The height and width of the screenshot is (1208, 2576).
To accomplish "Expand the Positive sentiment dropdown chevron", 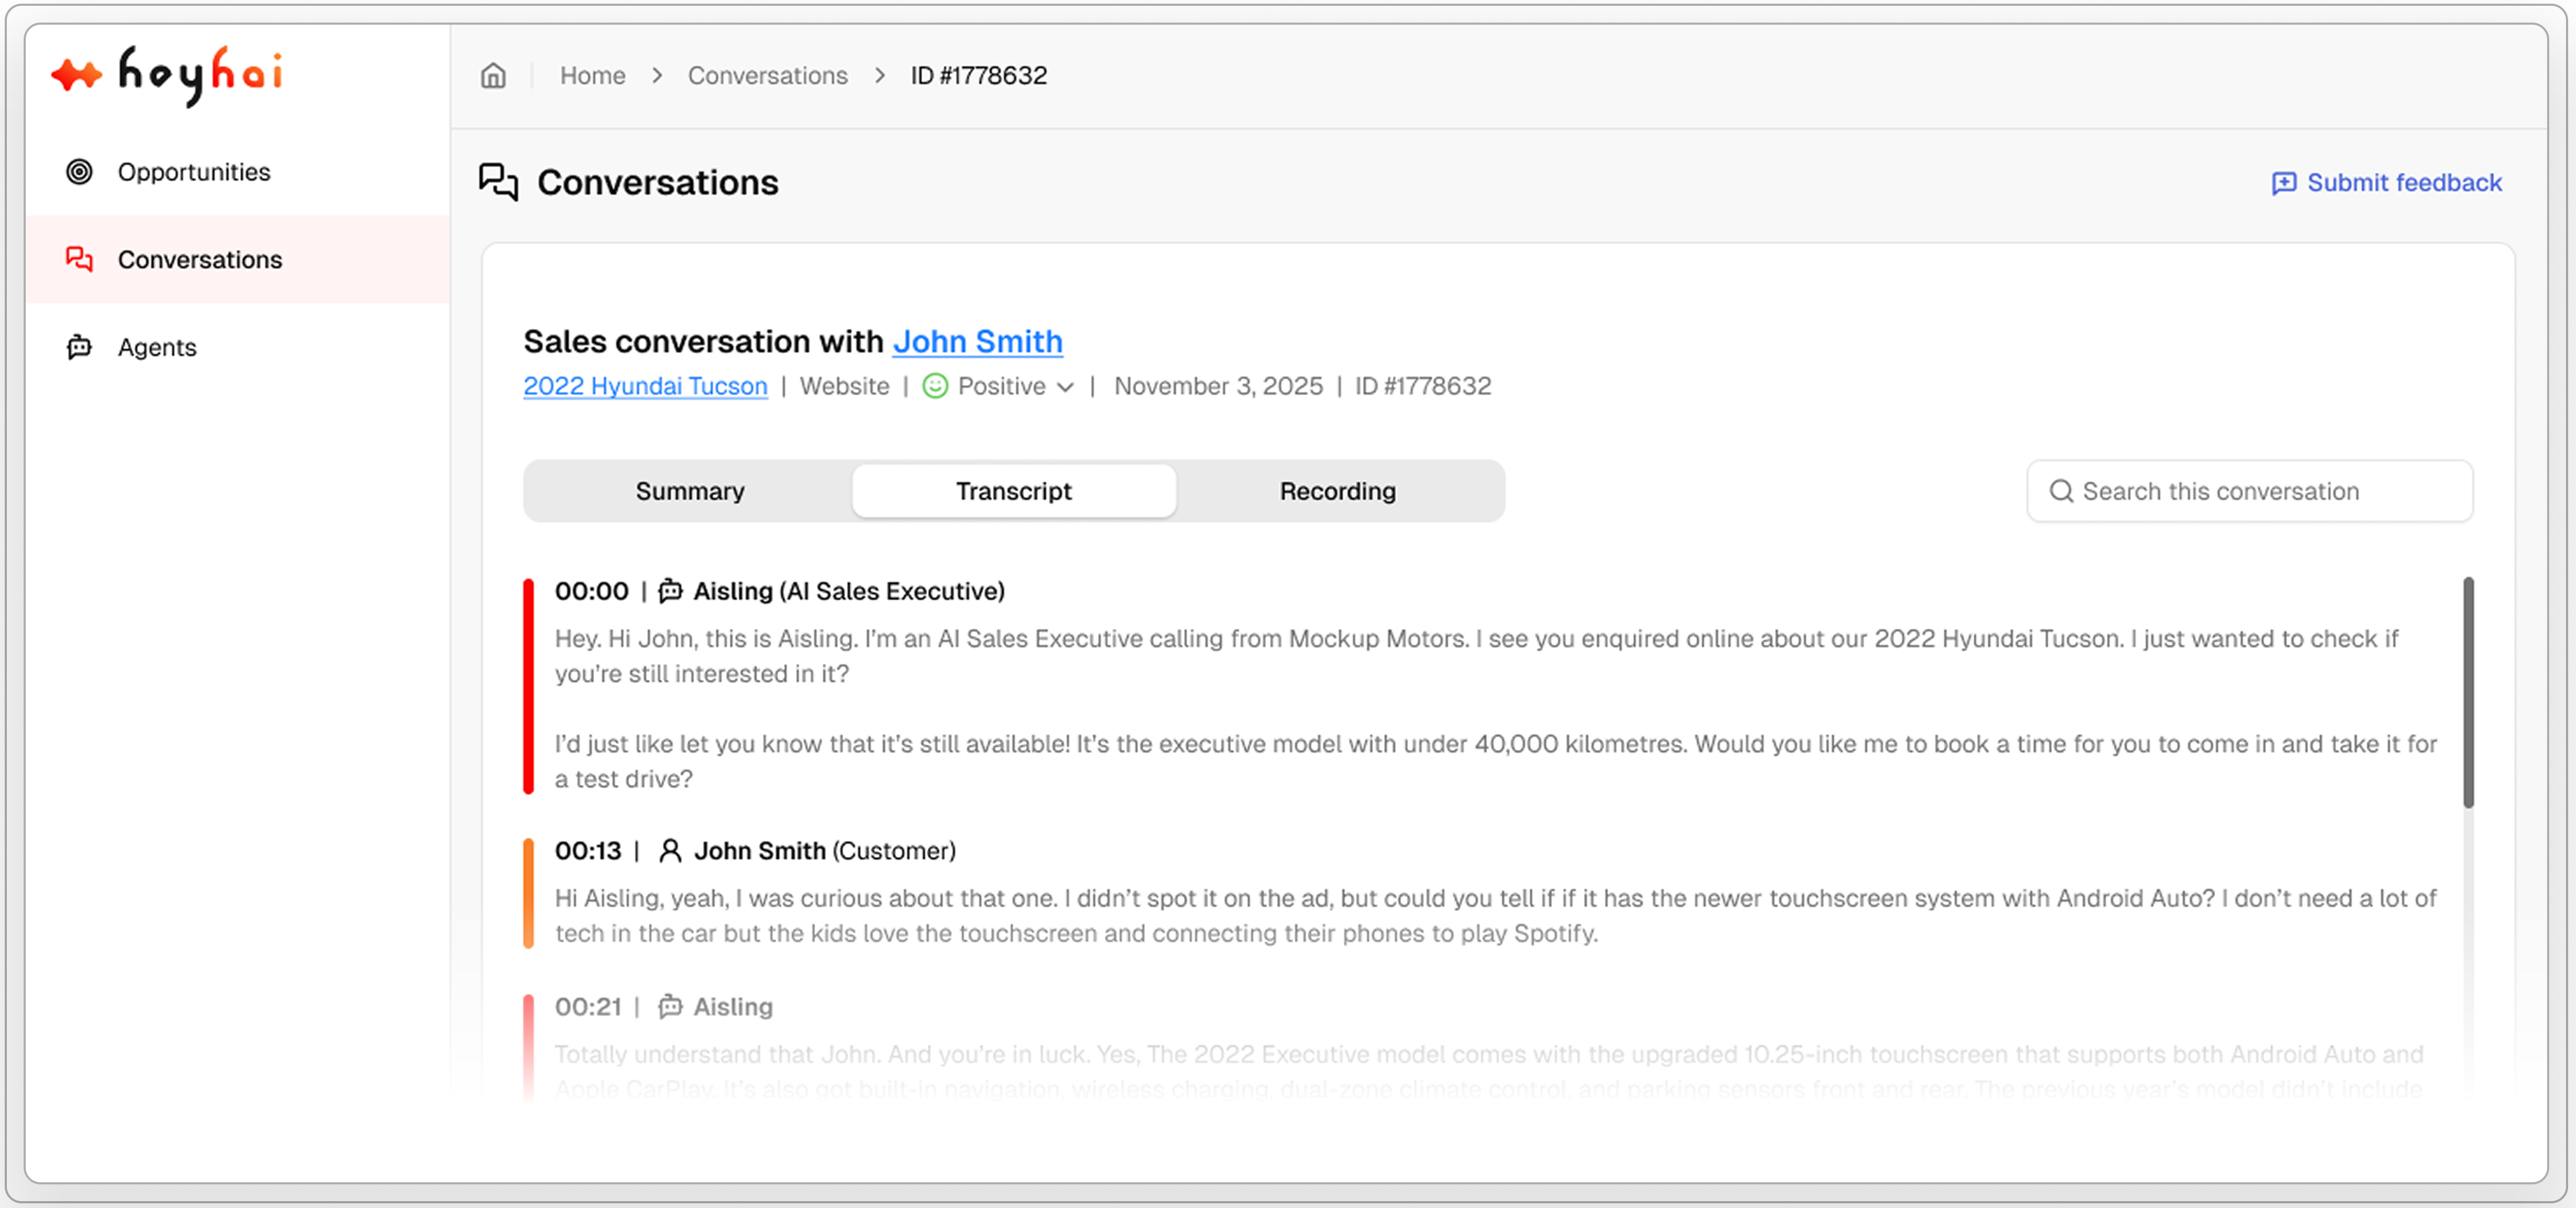I will coord(1066,387).
